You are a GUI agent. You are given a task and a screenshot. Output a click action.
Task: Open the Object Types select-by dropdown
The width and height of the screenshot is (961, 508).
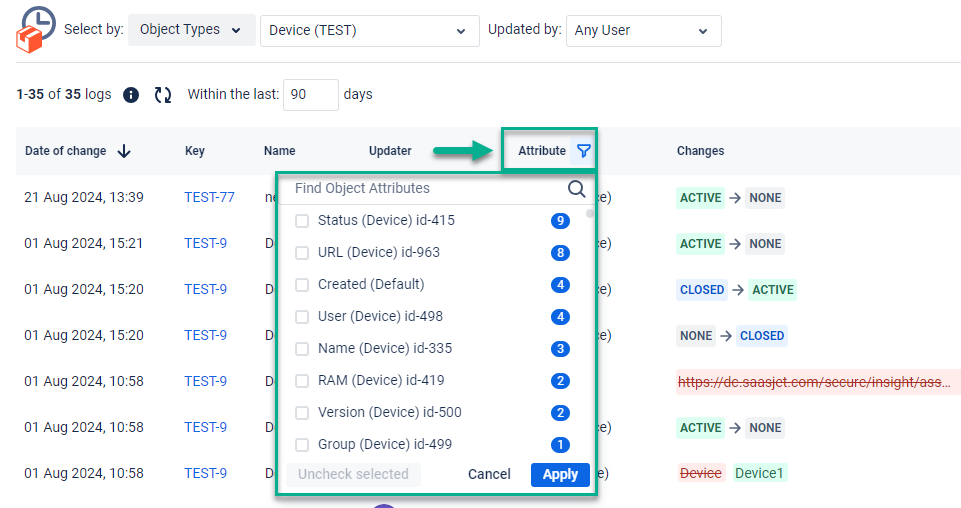click(x=190, y=30)
